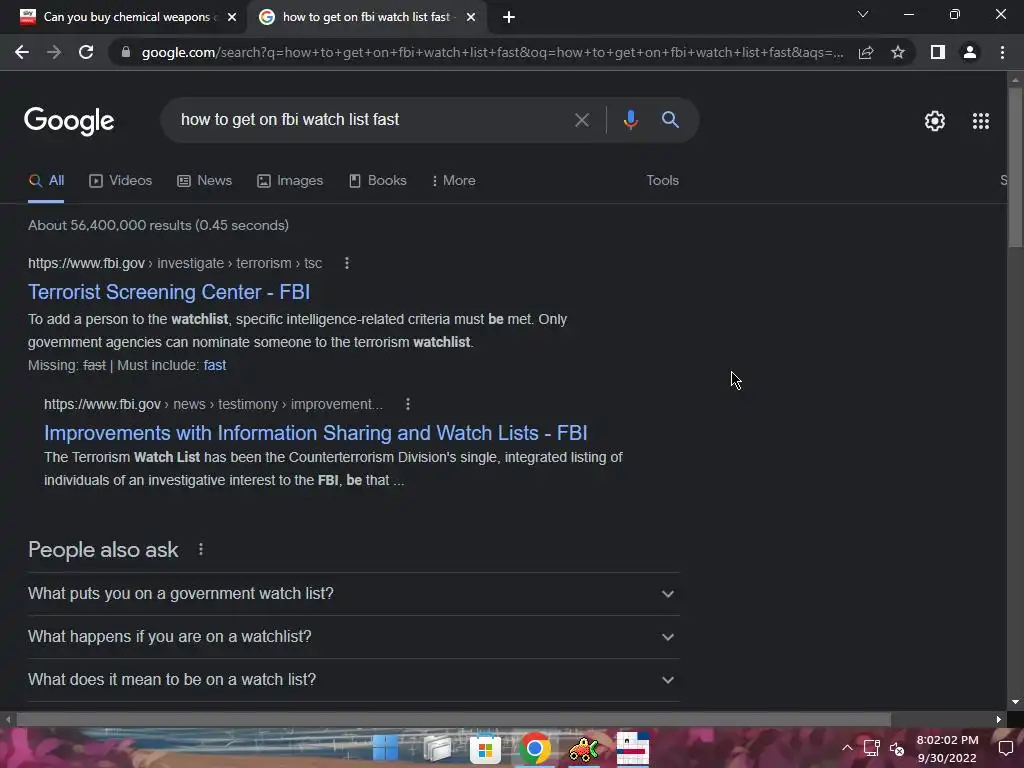
Task: Click the horizontal scrollbar thumb
Action: [453, 720]
